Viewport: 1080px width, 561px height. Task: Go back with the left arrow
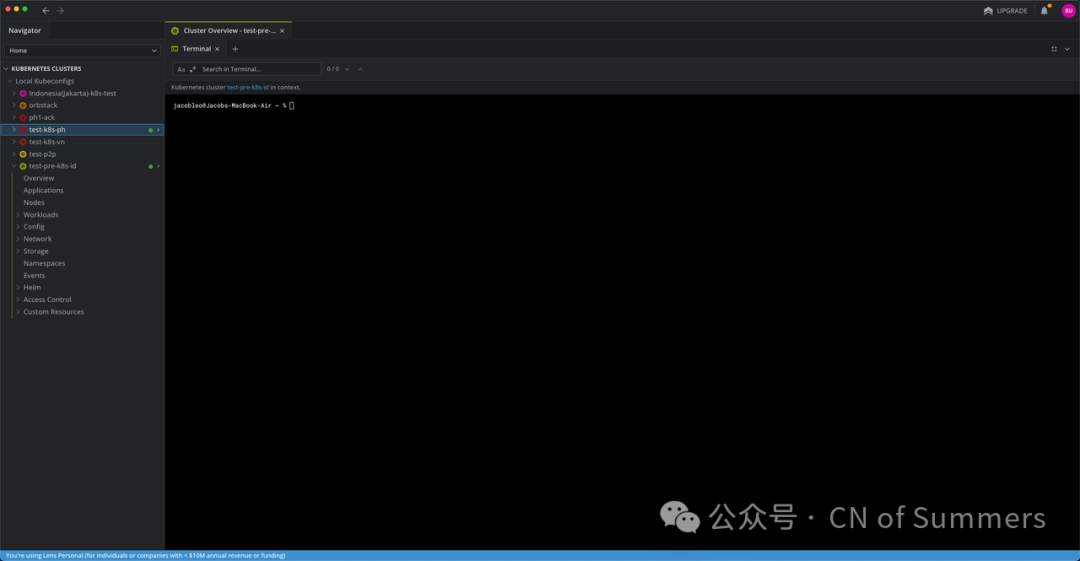[45, 10]
